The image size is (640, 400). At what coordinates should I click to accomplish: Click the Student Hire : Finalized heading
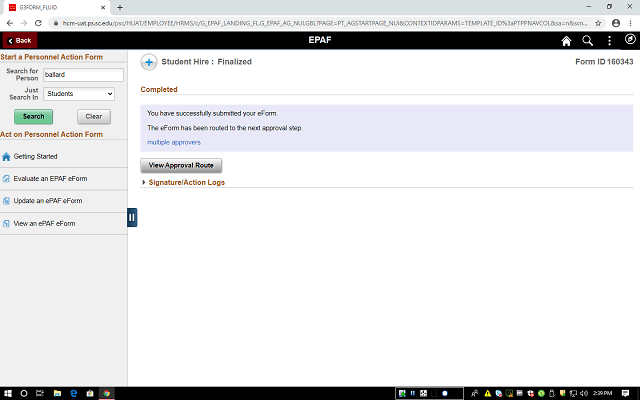[x=207, y=62]
